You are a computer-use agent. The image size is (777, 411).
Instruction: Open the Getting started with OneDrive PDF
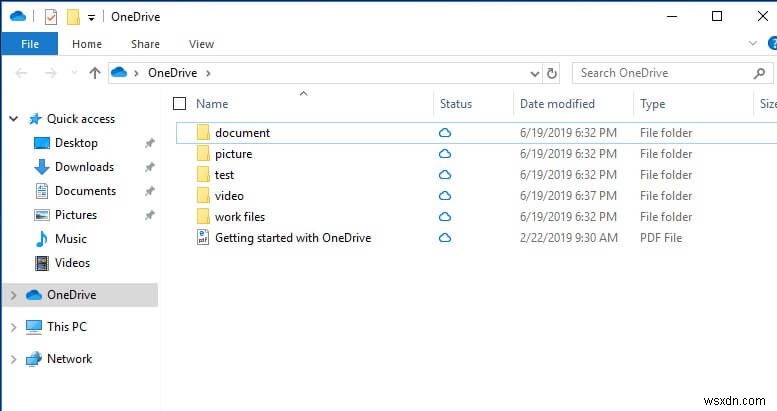tap(292, 238)
